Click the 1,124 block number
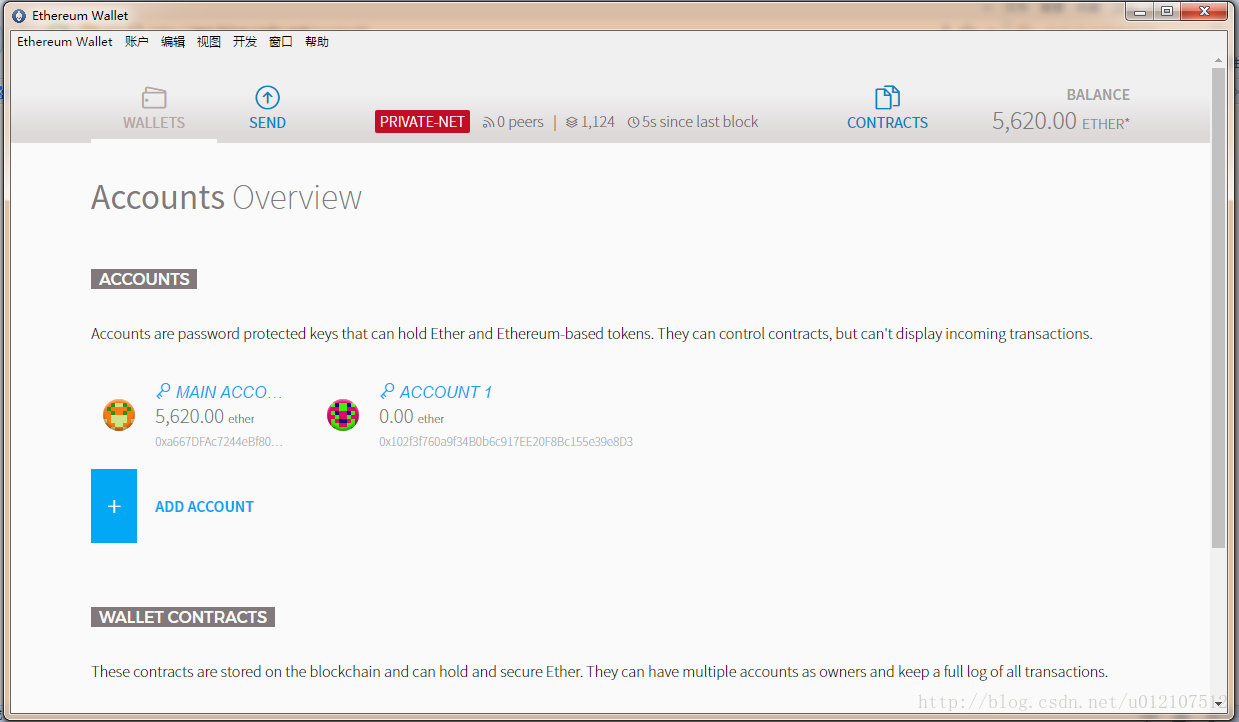The image size is (1239, 722). pos(598,122)
